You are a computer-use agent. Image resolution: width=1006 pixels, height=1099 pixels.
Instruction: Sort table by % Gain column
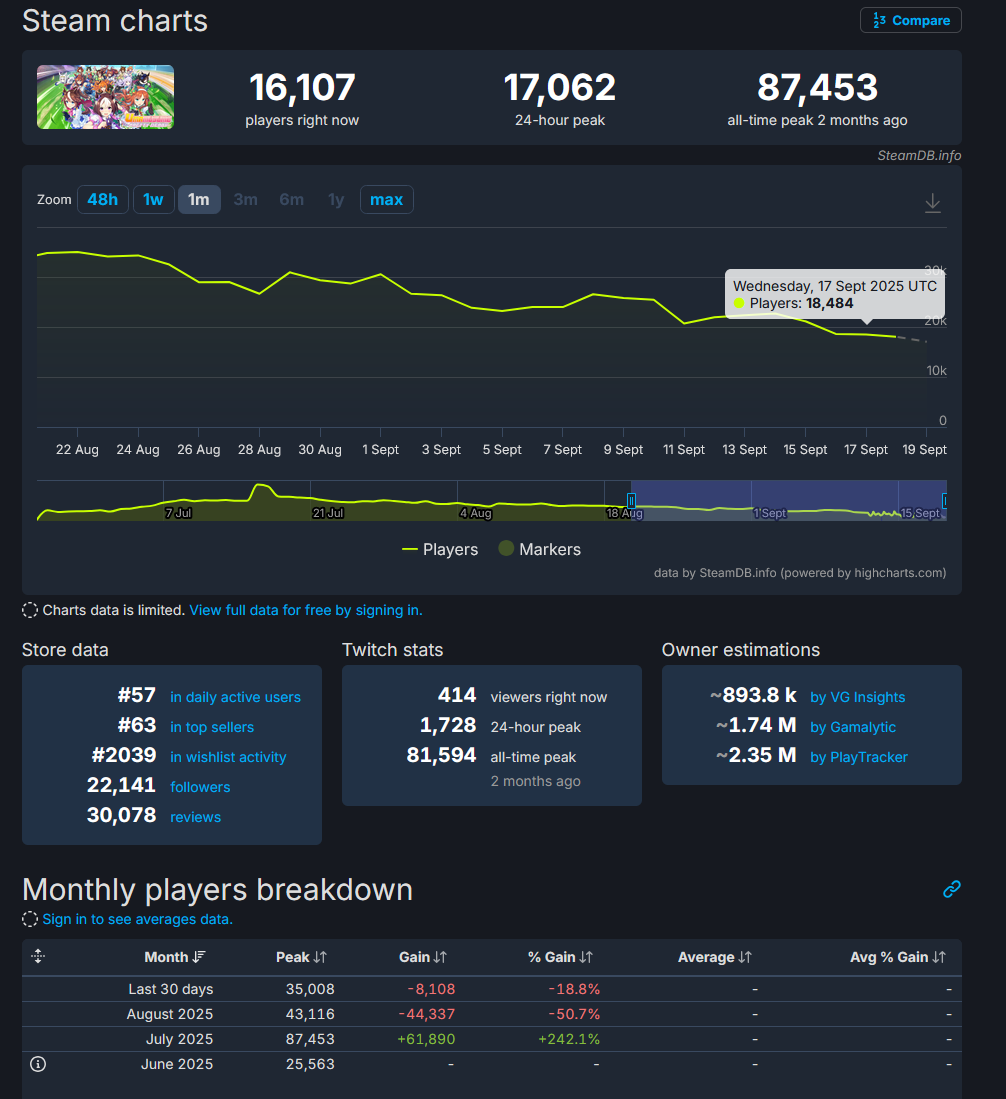pyautogui.click(x=560, y=957)
